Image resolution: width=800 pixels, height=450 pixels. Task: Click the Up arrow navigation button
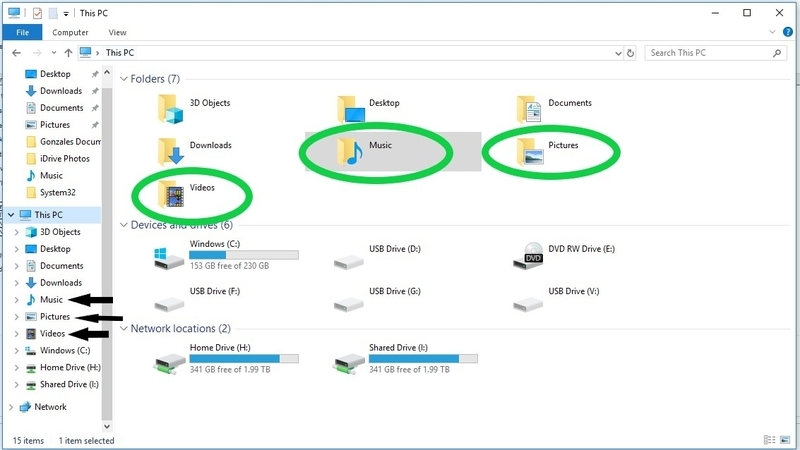68,52
